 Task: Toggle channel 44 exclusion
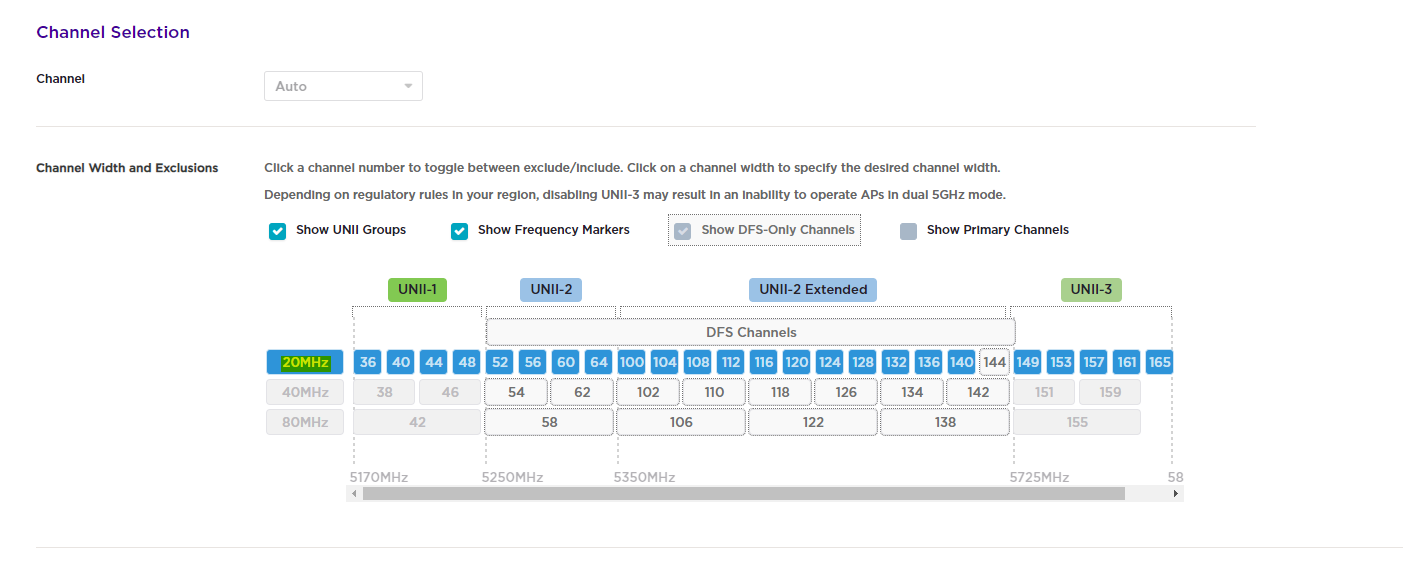[433, 362]
